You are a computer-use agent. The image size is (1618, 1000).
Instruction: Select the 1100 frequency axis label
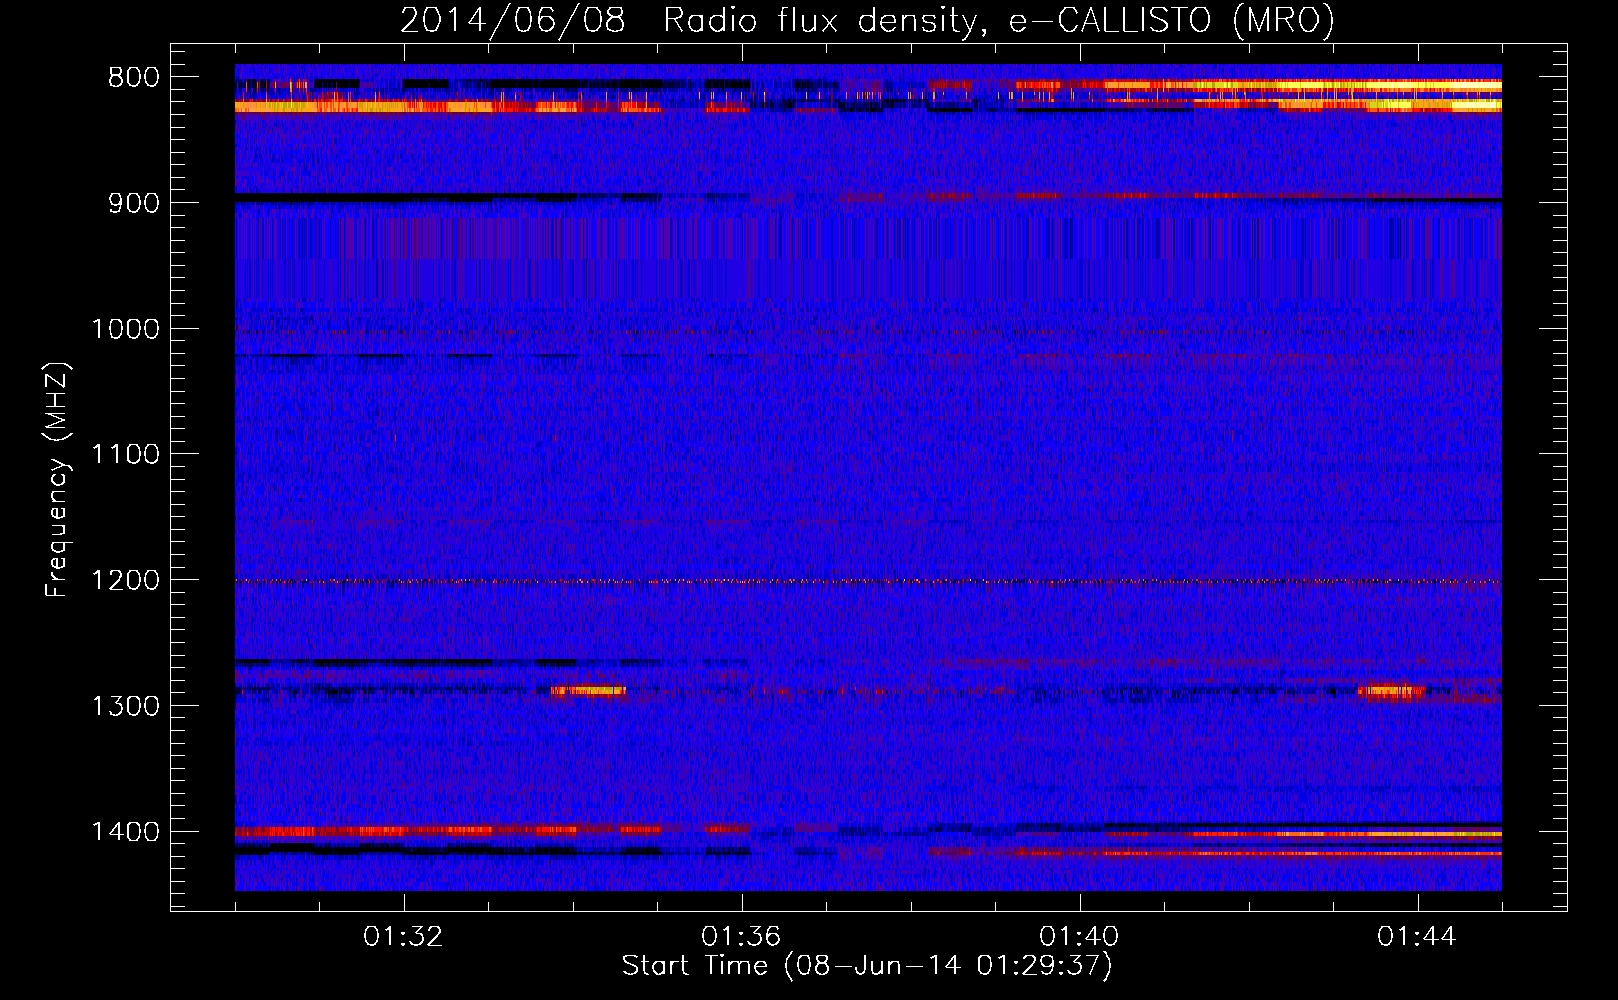(x=125, y=455)
